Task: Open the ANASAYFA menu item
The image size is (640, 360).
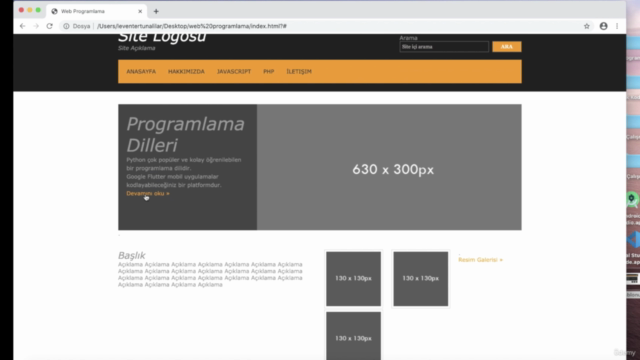Action: point(141,71)
